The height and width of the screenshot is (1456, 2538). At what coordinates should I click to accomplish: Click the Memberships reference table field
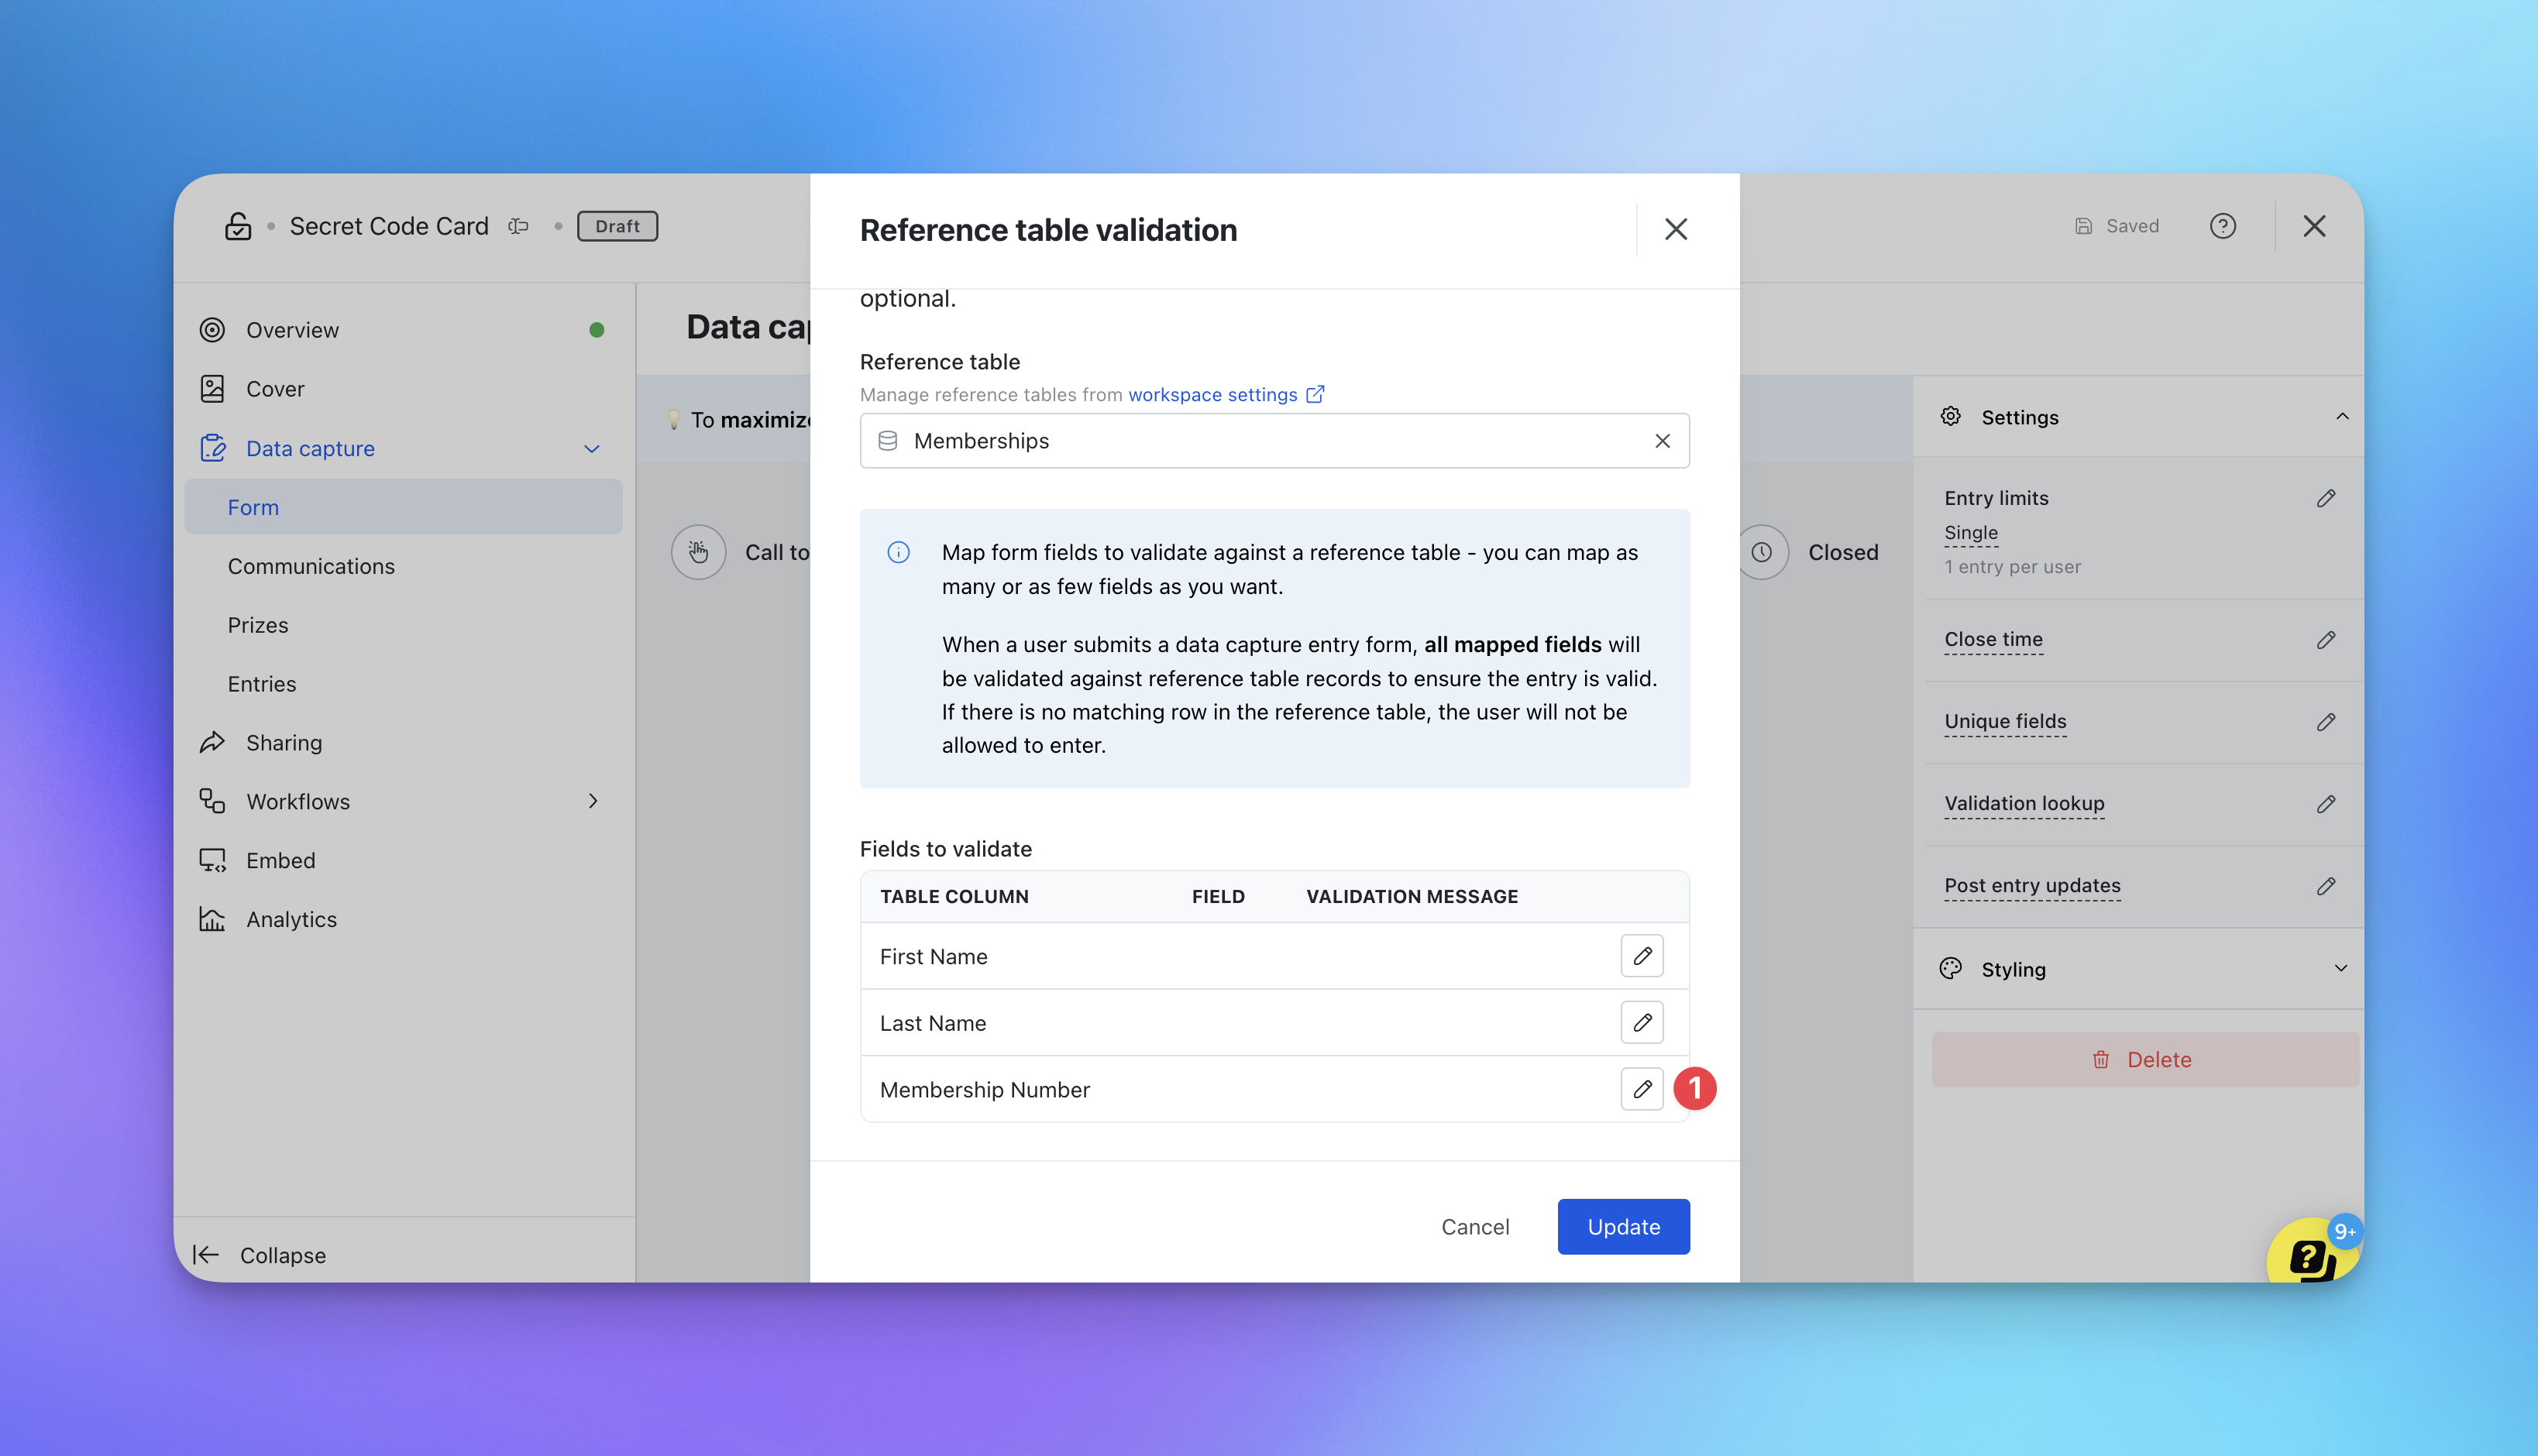pyautogui.click(x=1250, y=441)
